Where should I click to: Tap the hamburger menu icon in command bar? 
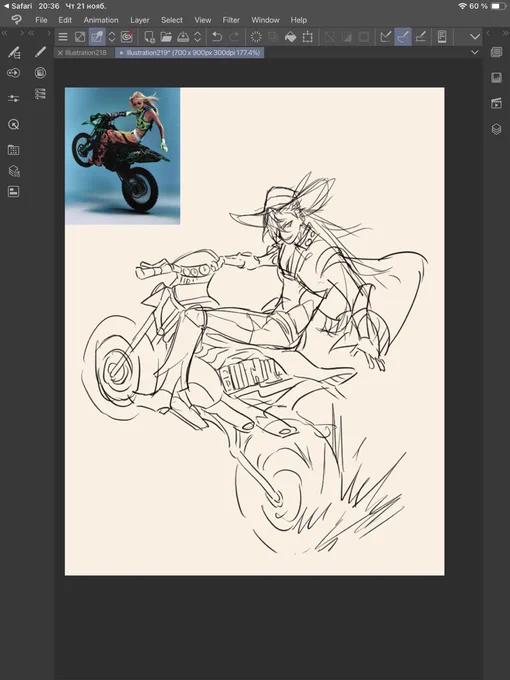tap(63, 37)
